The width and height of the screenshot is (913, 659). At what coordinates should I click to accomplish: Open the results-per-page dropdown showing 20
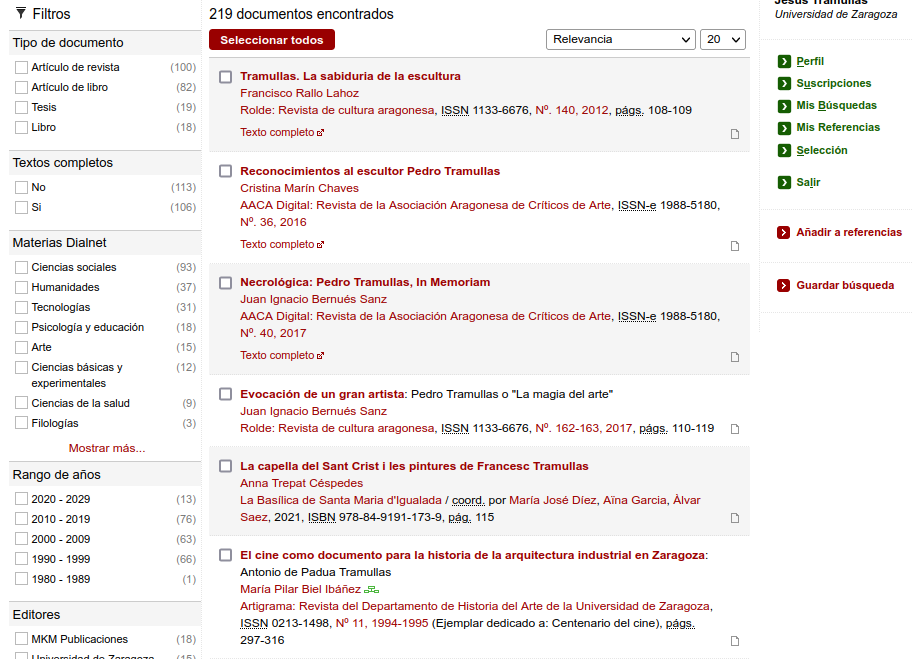(723, 40)
